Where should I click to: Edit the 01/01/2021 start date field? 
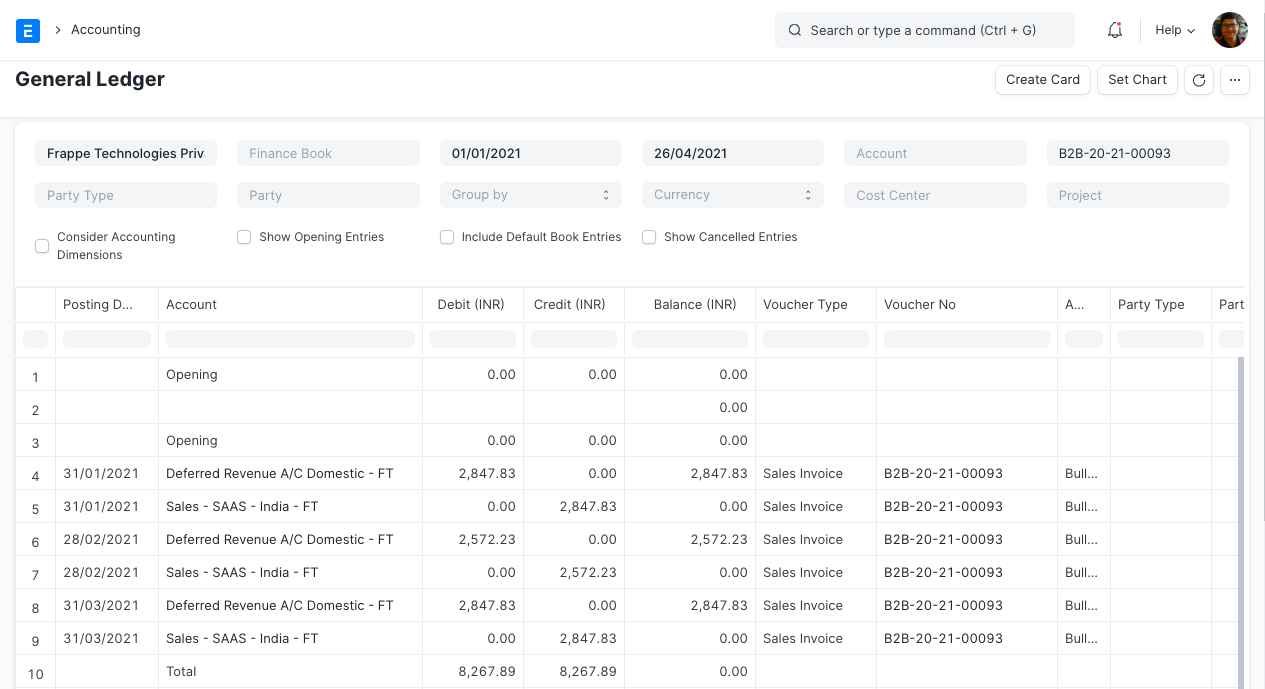530,152
